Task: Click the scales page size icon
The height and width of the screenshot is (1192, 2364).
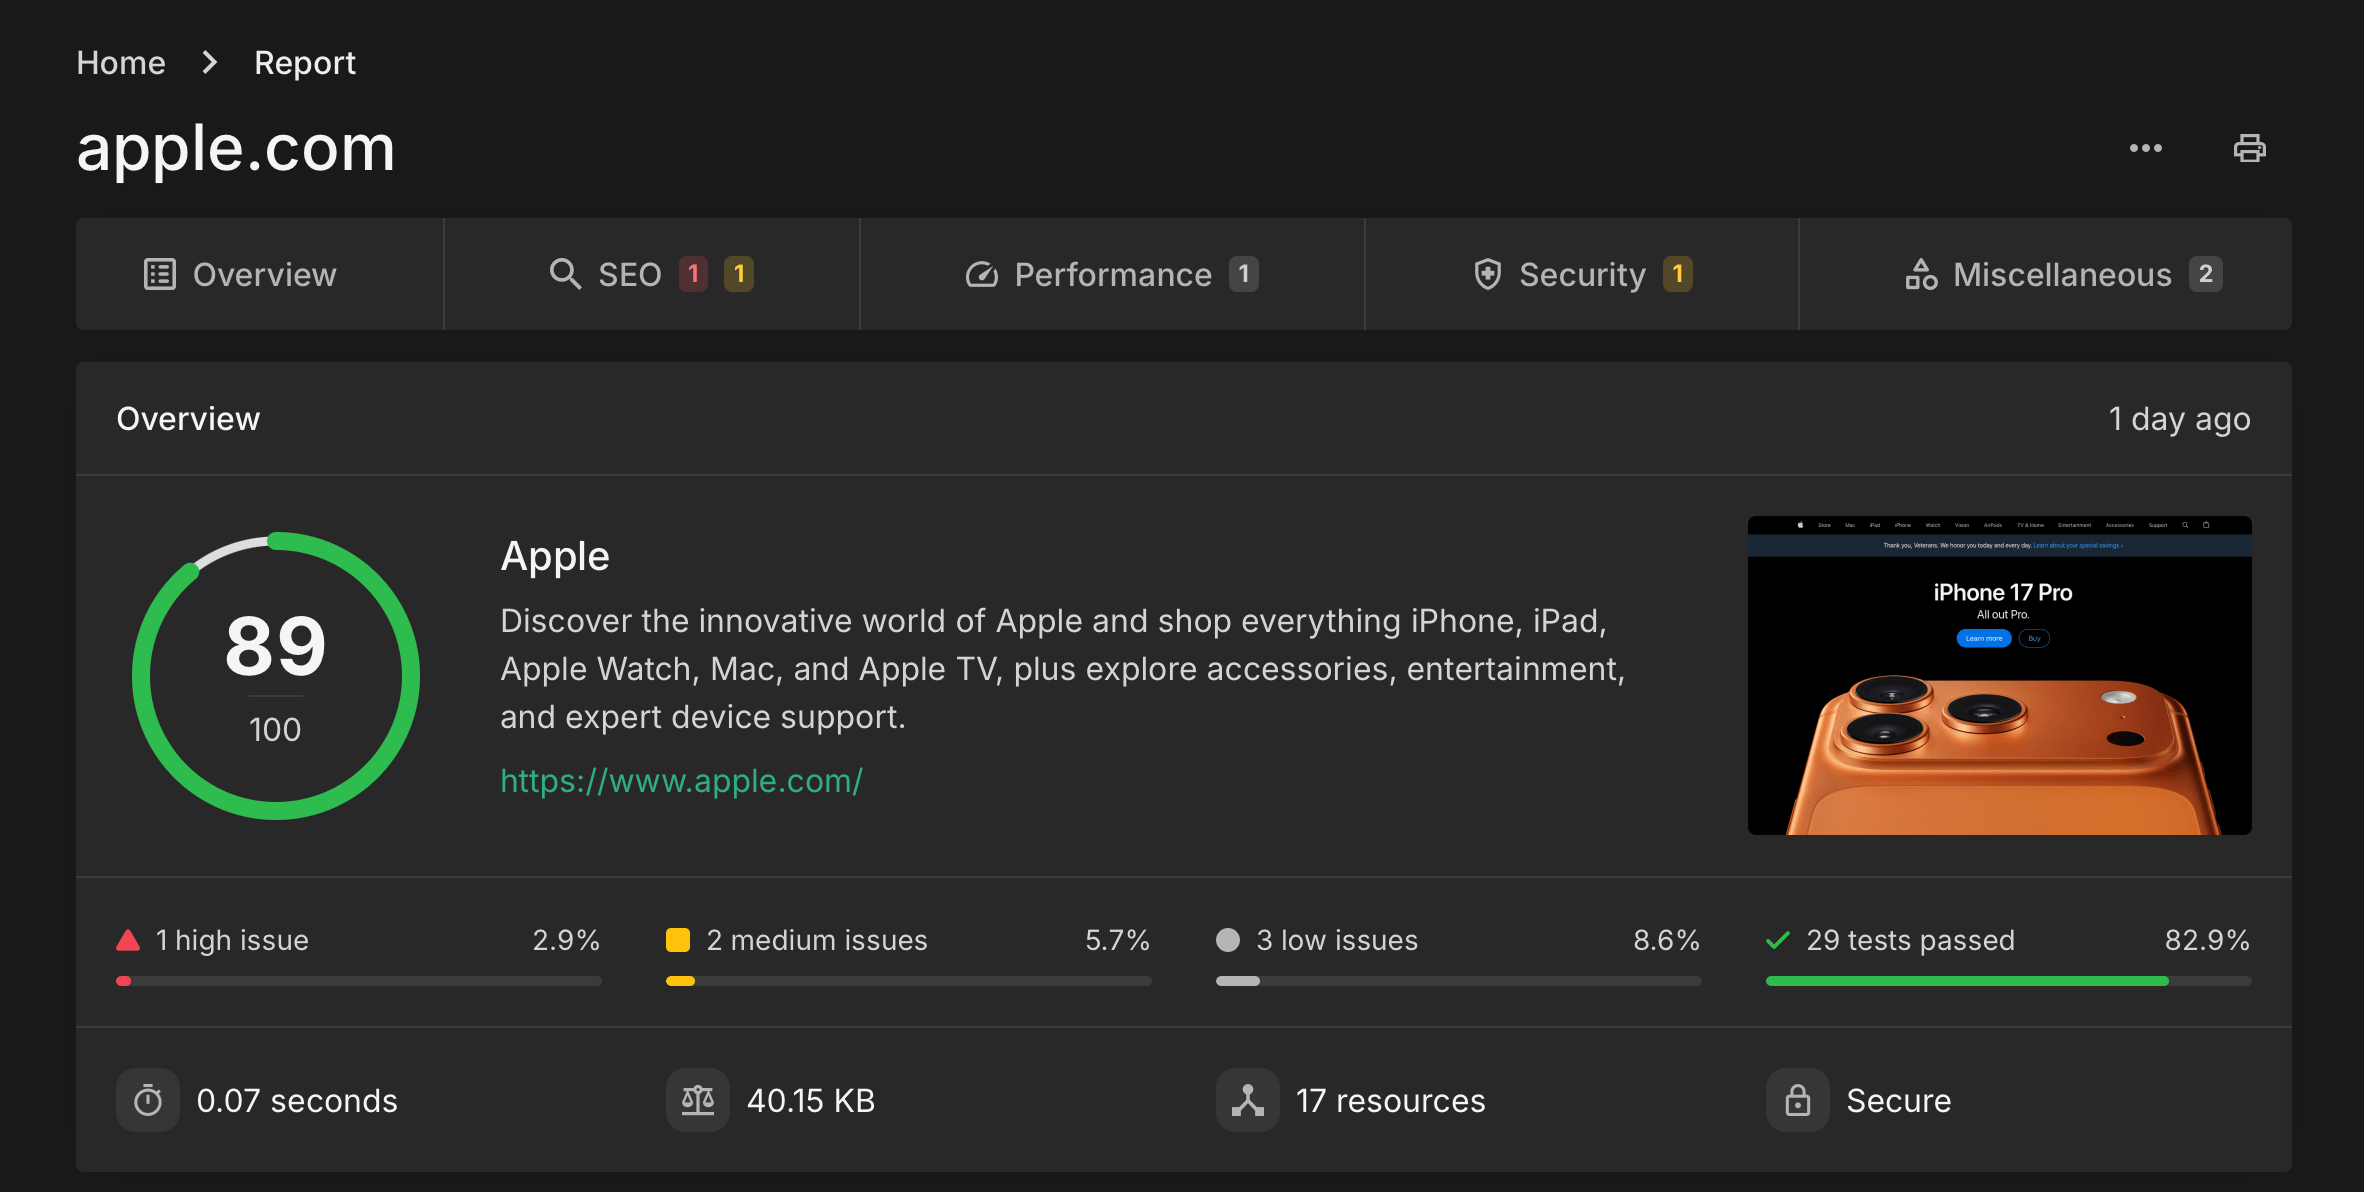Action: 698,1100
